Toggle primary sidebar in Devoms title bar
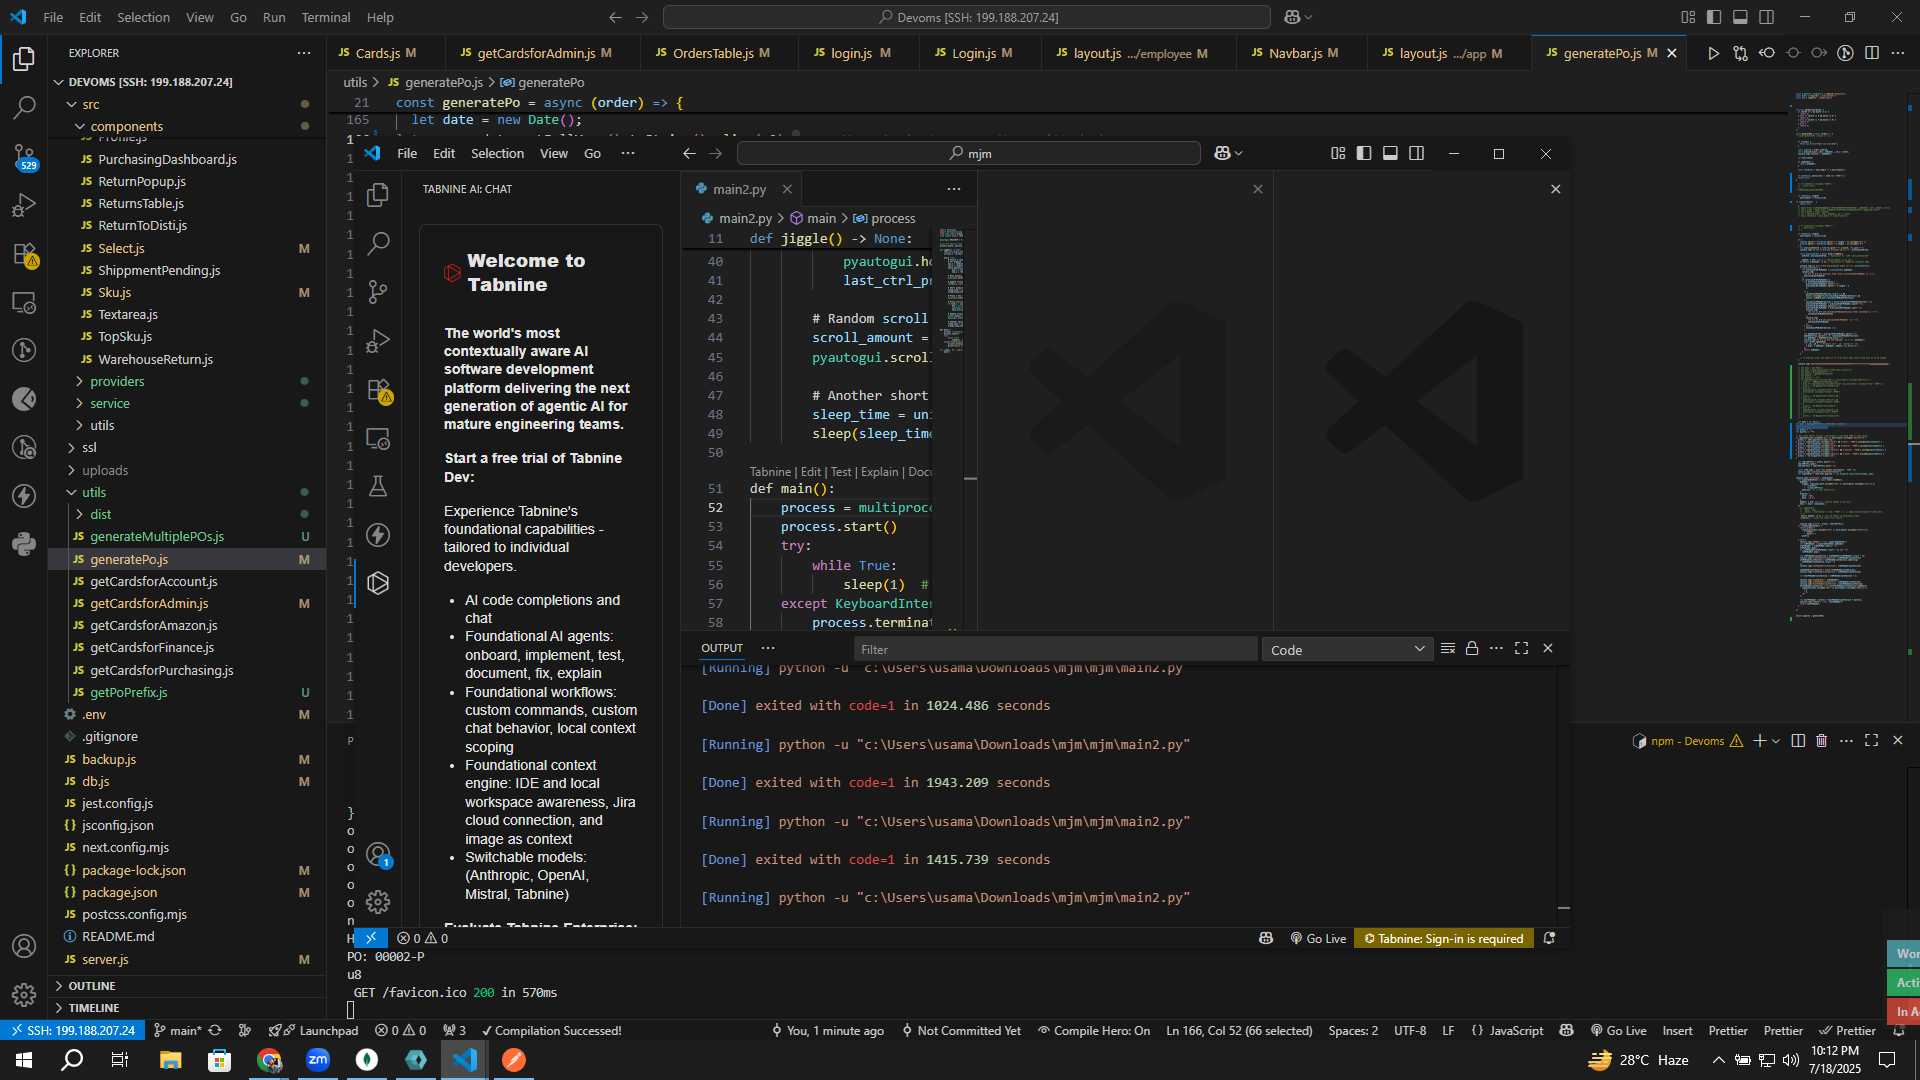The width and height of the screenshot is (1920, 1080). point(1714,17)
